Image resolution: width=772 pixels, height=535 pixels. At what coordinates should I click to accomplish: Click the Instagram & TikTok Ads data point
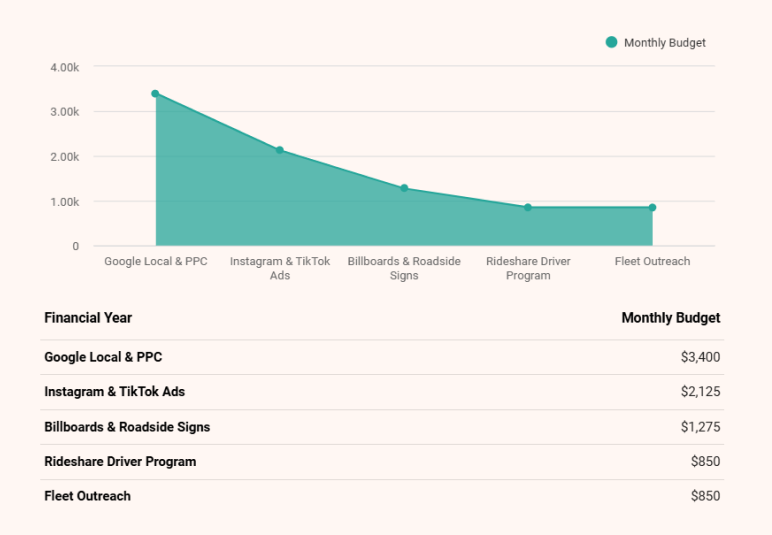tap(280, 150)
